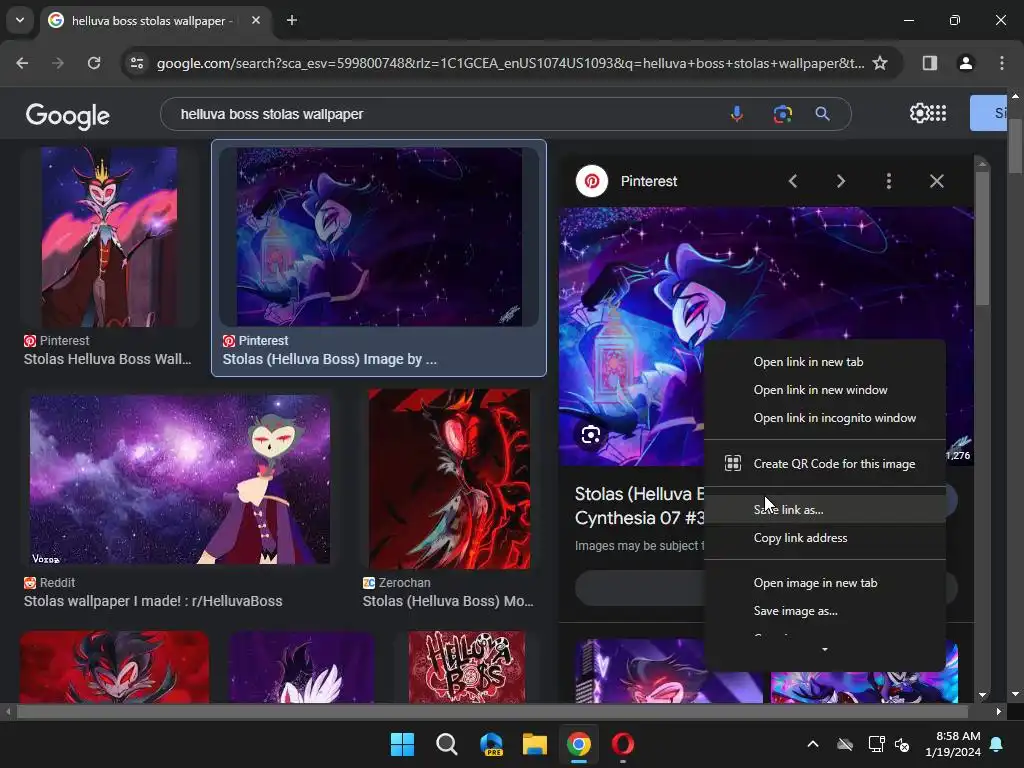Open Chrome three-dot menu

tap(1002, 63)
